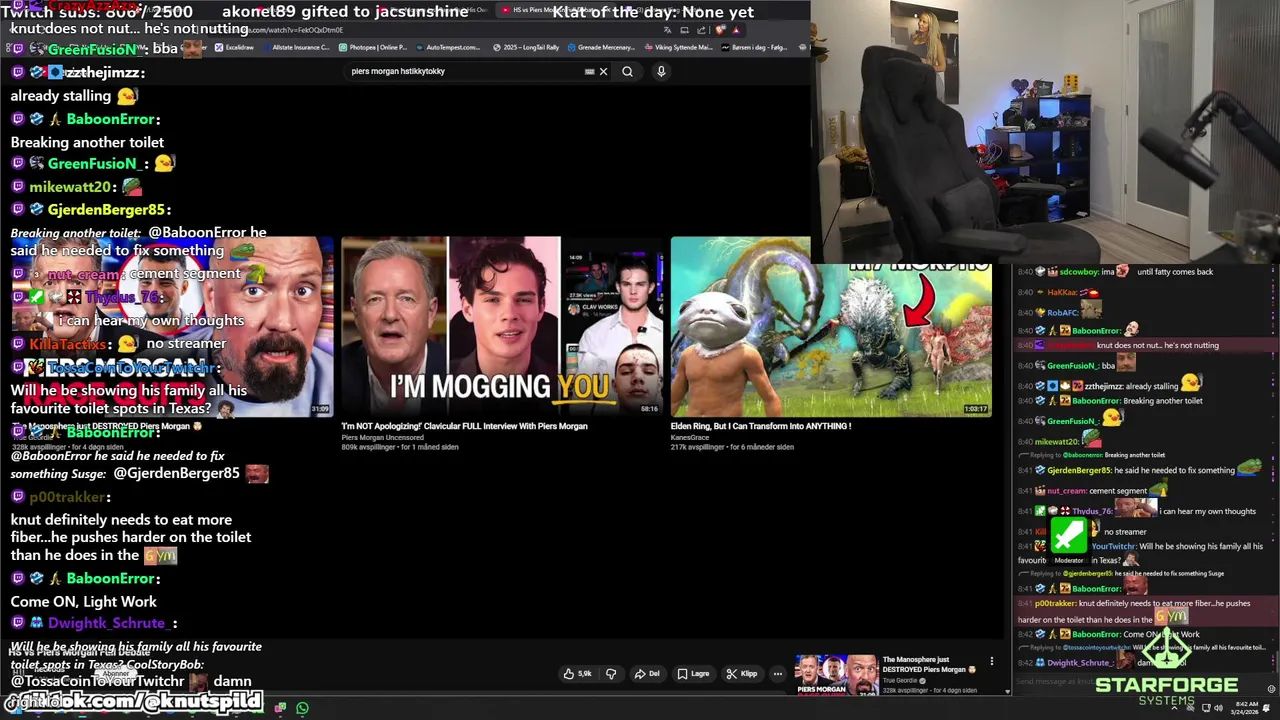Screen dimensions: 1280x720
Task: Save the video with the Lagre button
Action: 693,674
